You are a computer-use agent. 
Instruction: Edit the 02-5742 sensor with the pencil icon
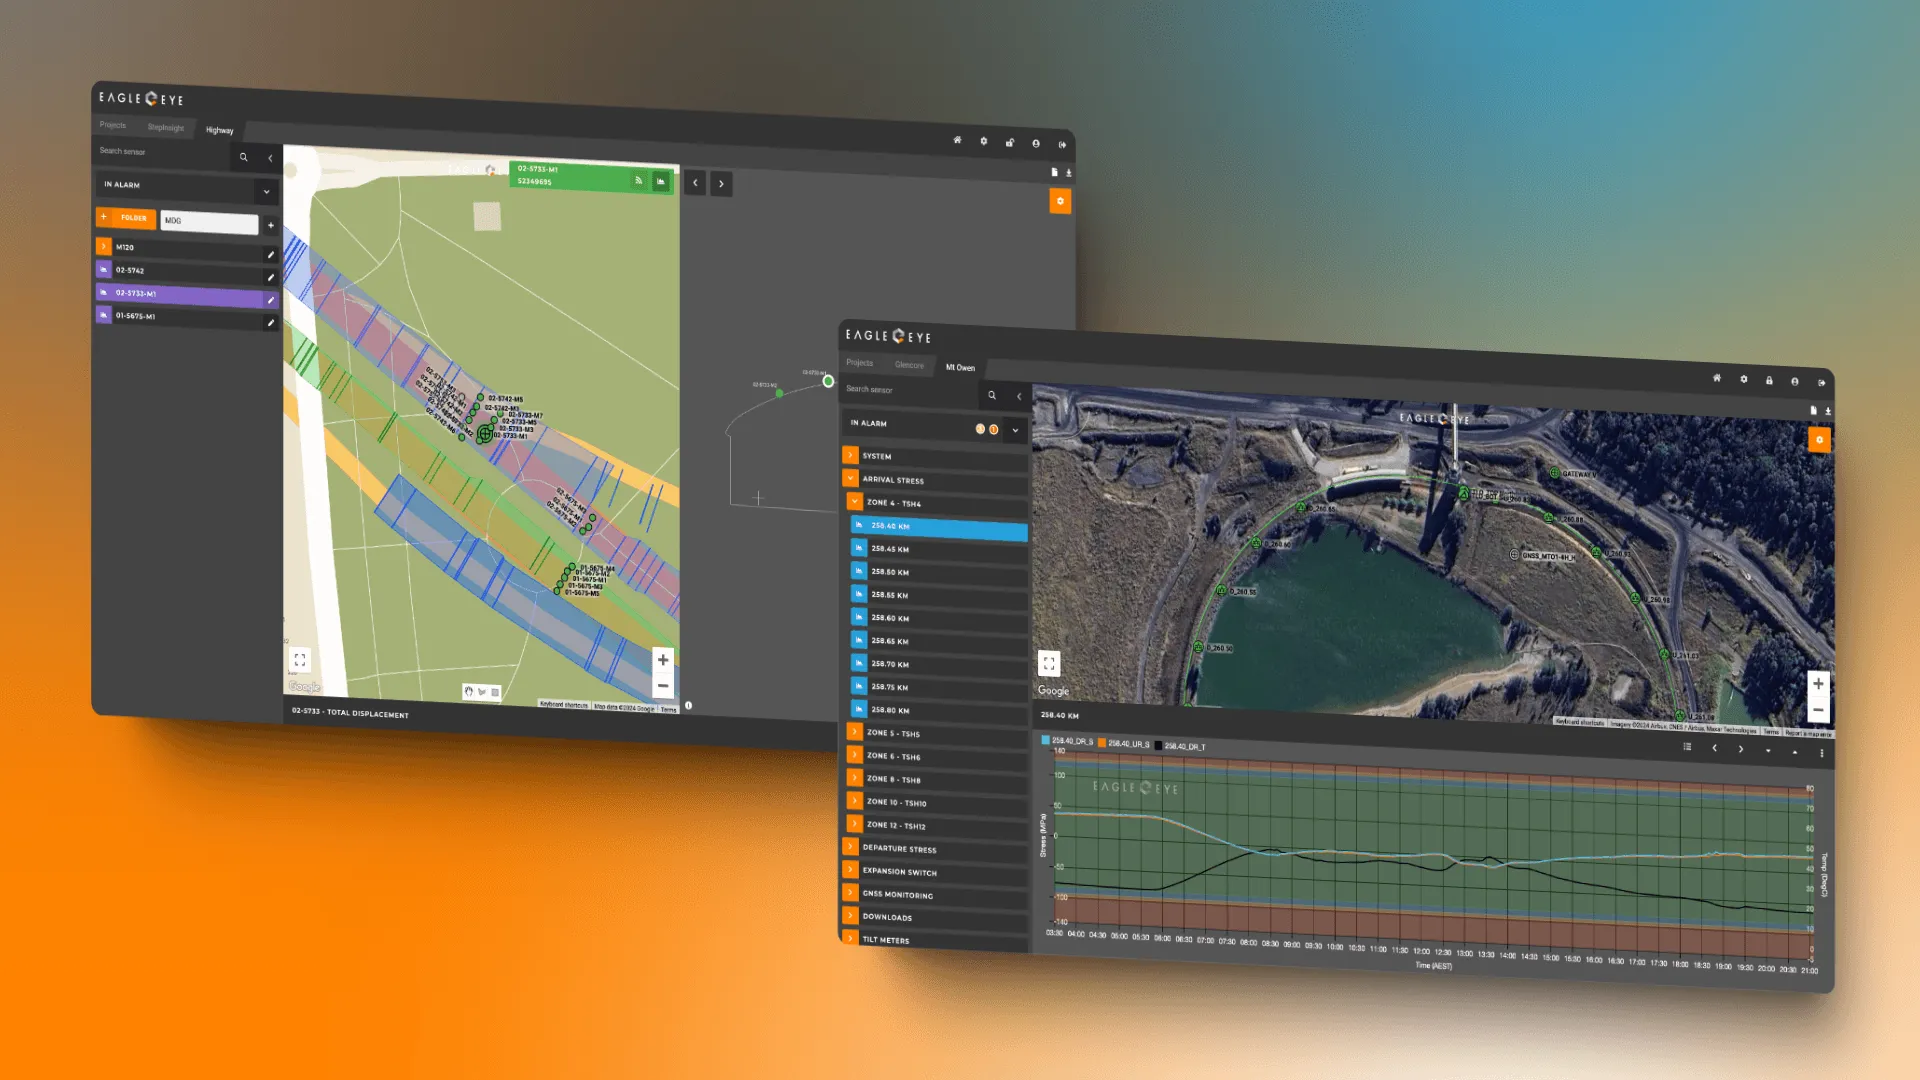pos(271,277)
